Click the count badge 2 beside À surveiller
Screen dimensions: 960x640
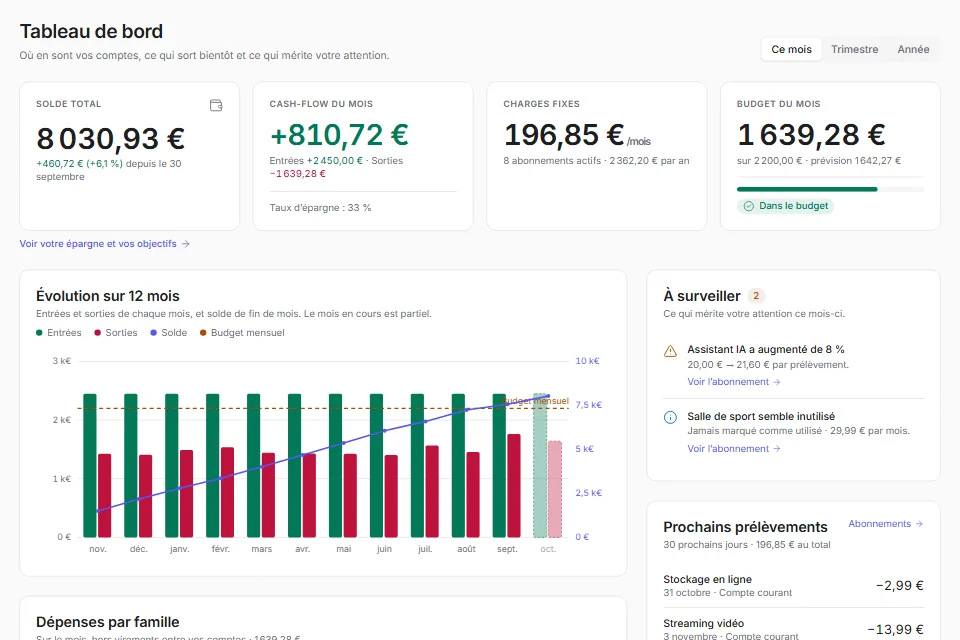pyautogui.click(x=756, y=296)
